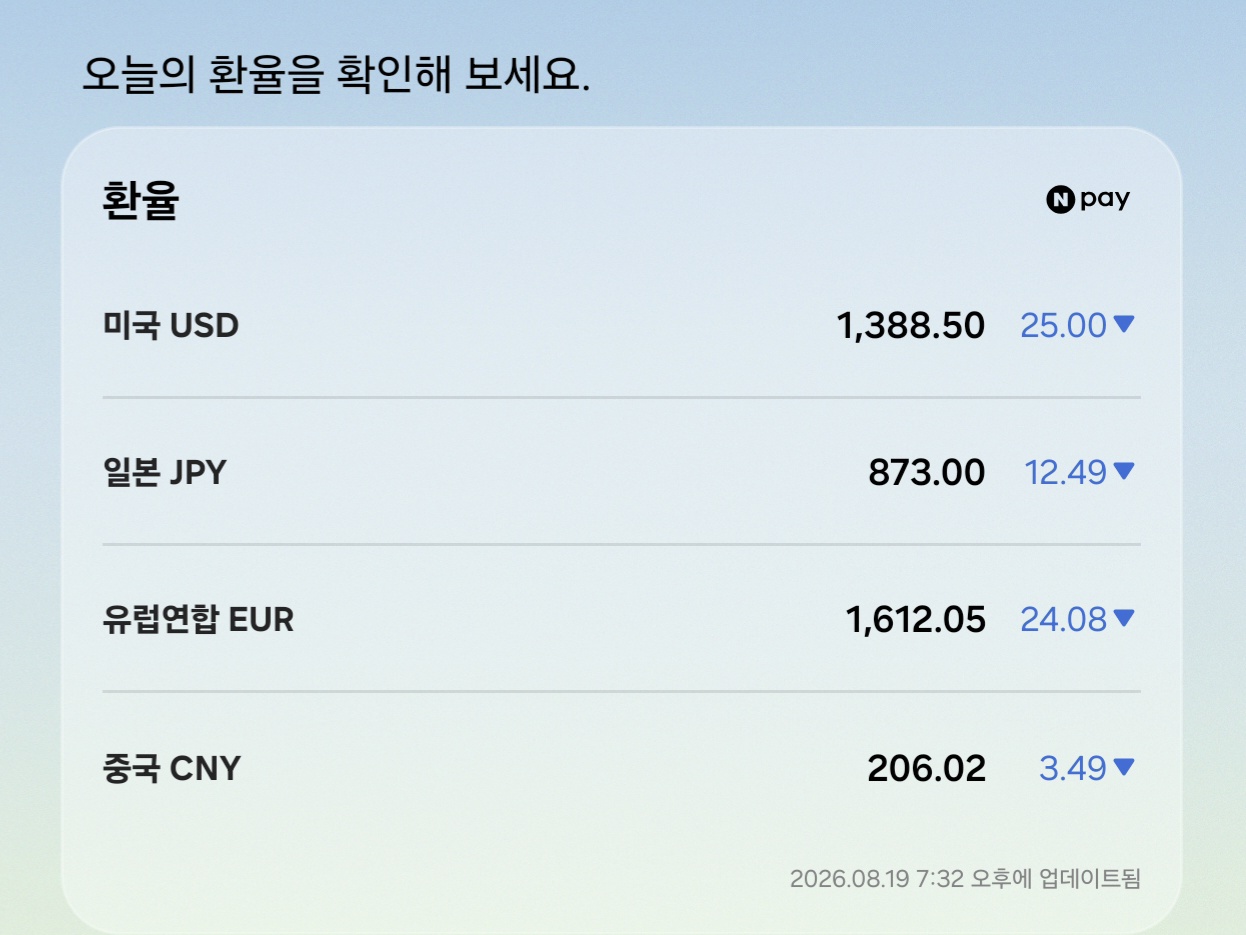Click the EUR change amount 24.08
The height and width of the screenshot is (935, 1246).
point(1063,620)
